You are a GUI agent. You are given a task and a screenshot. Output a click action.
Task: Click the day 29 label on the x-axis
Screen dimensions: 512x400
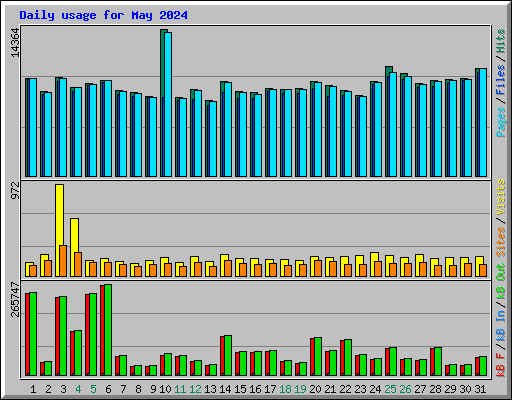point(450,389)
